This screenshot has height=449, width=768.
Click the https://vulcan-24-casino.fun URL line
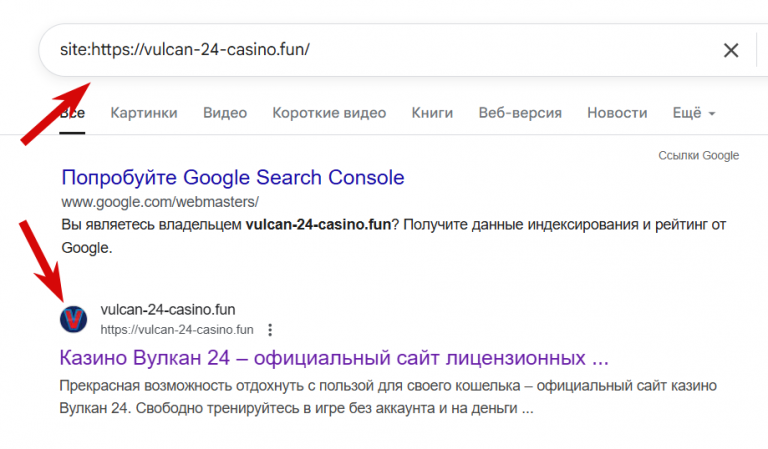(x=177, y=330)
